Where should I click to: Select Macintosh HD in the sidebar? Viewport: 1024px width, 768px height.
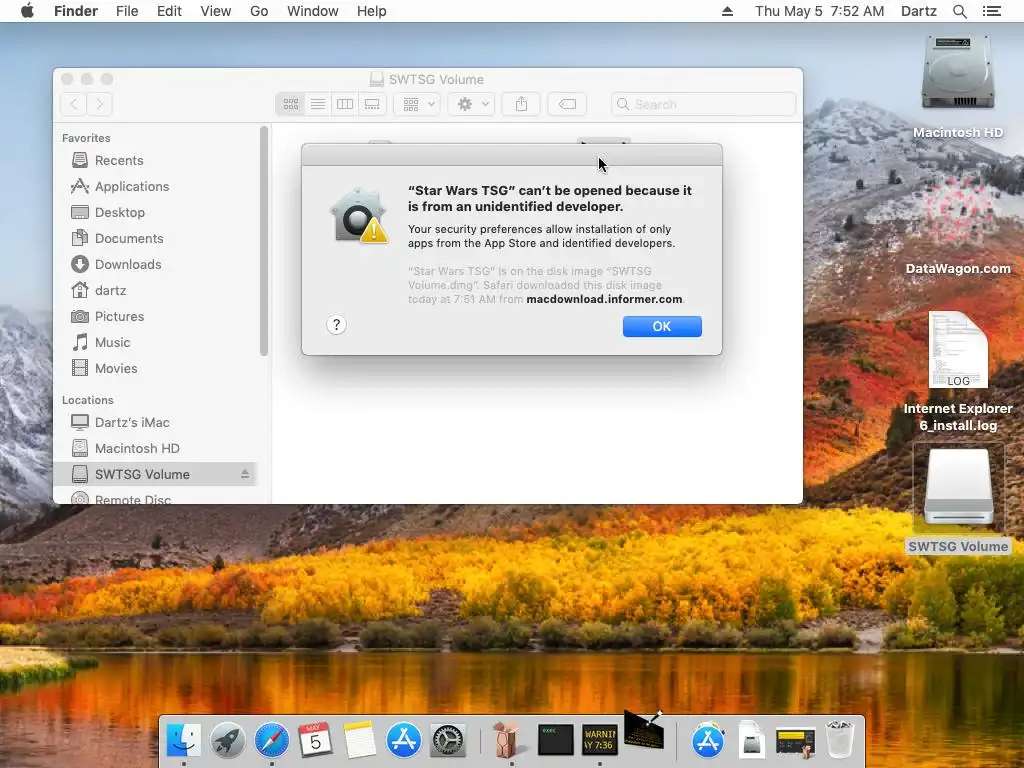point(157,449)
